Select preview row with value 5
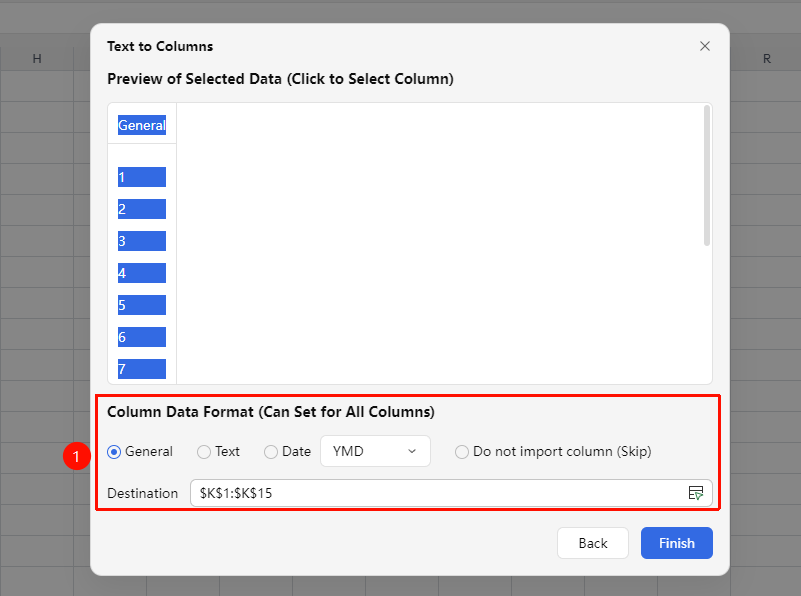Screen dimensions: 801x596 pyautogui.click(x=142, y=305)
